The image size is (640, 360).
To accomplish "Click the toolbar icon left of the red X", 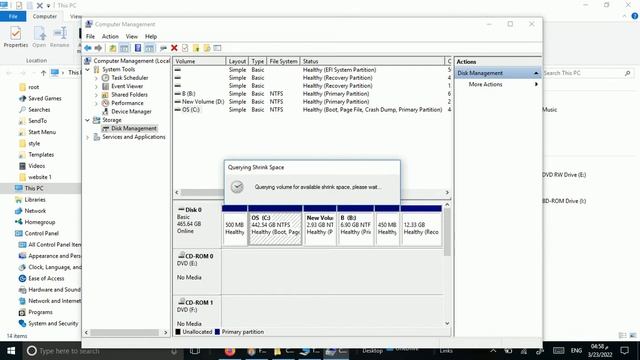I will (x=163, y=48).
